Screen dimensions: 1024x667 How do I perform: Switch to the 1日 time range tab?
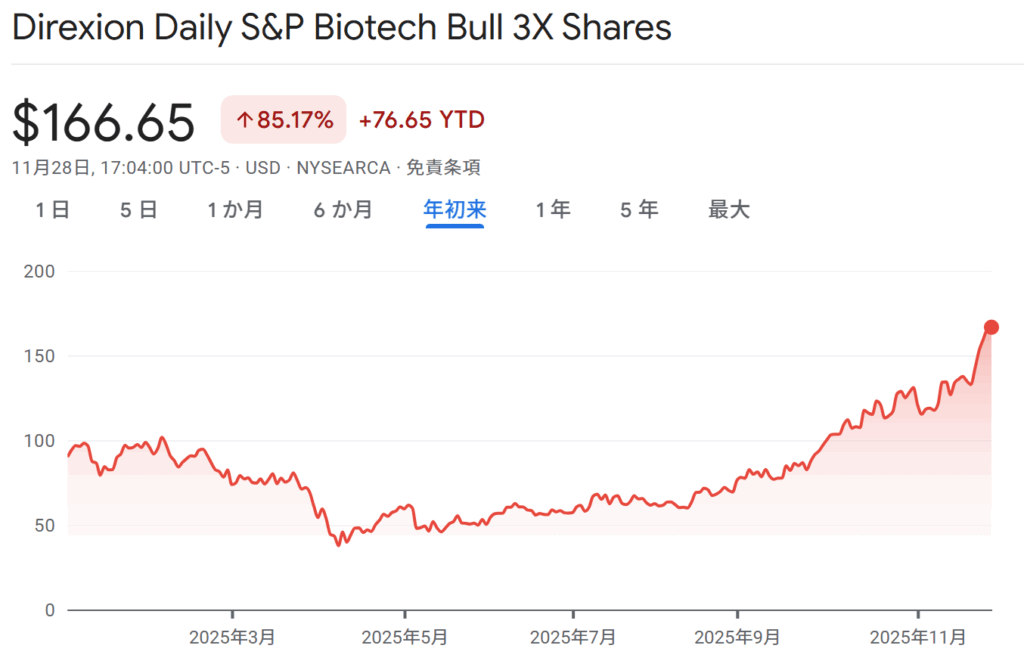pos(52,210)
